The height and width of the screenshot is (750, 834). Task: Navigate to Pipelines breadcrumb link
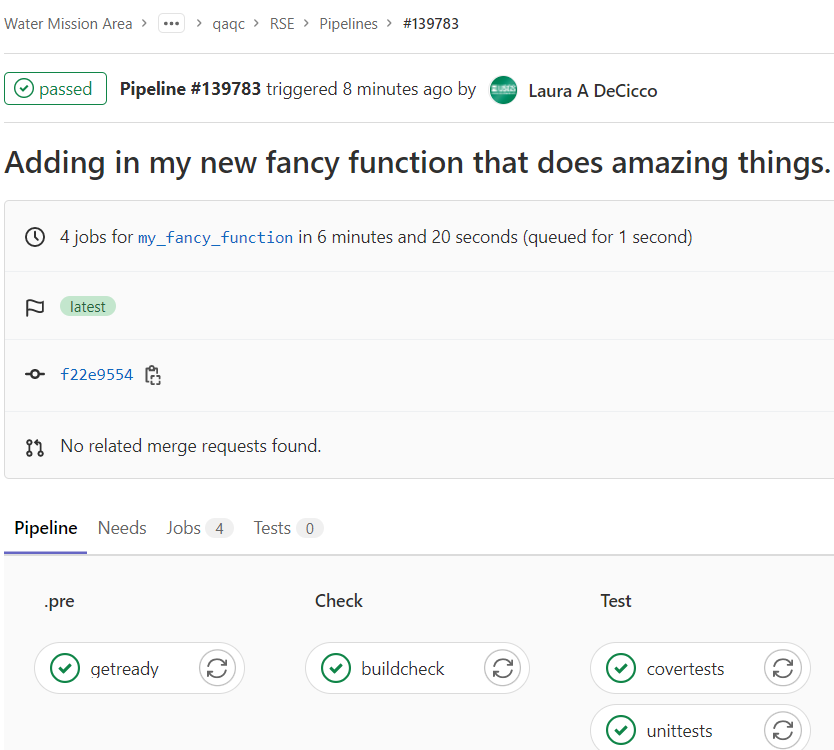click(x=348, y=23)
